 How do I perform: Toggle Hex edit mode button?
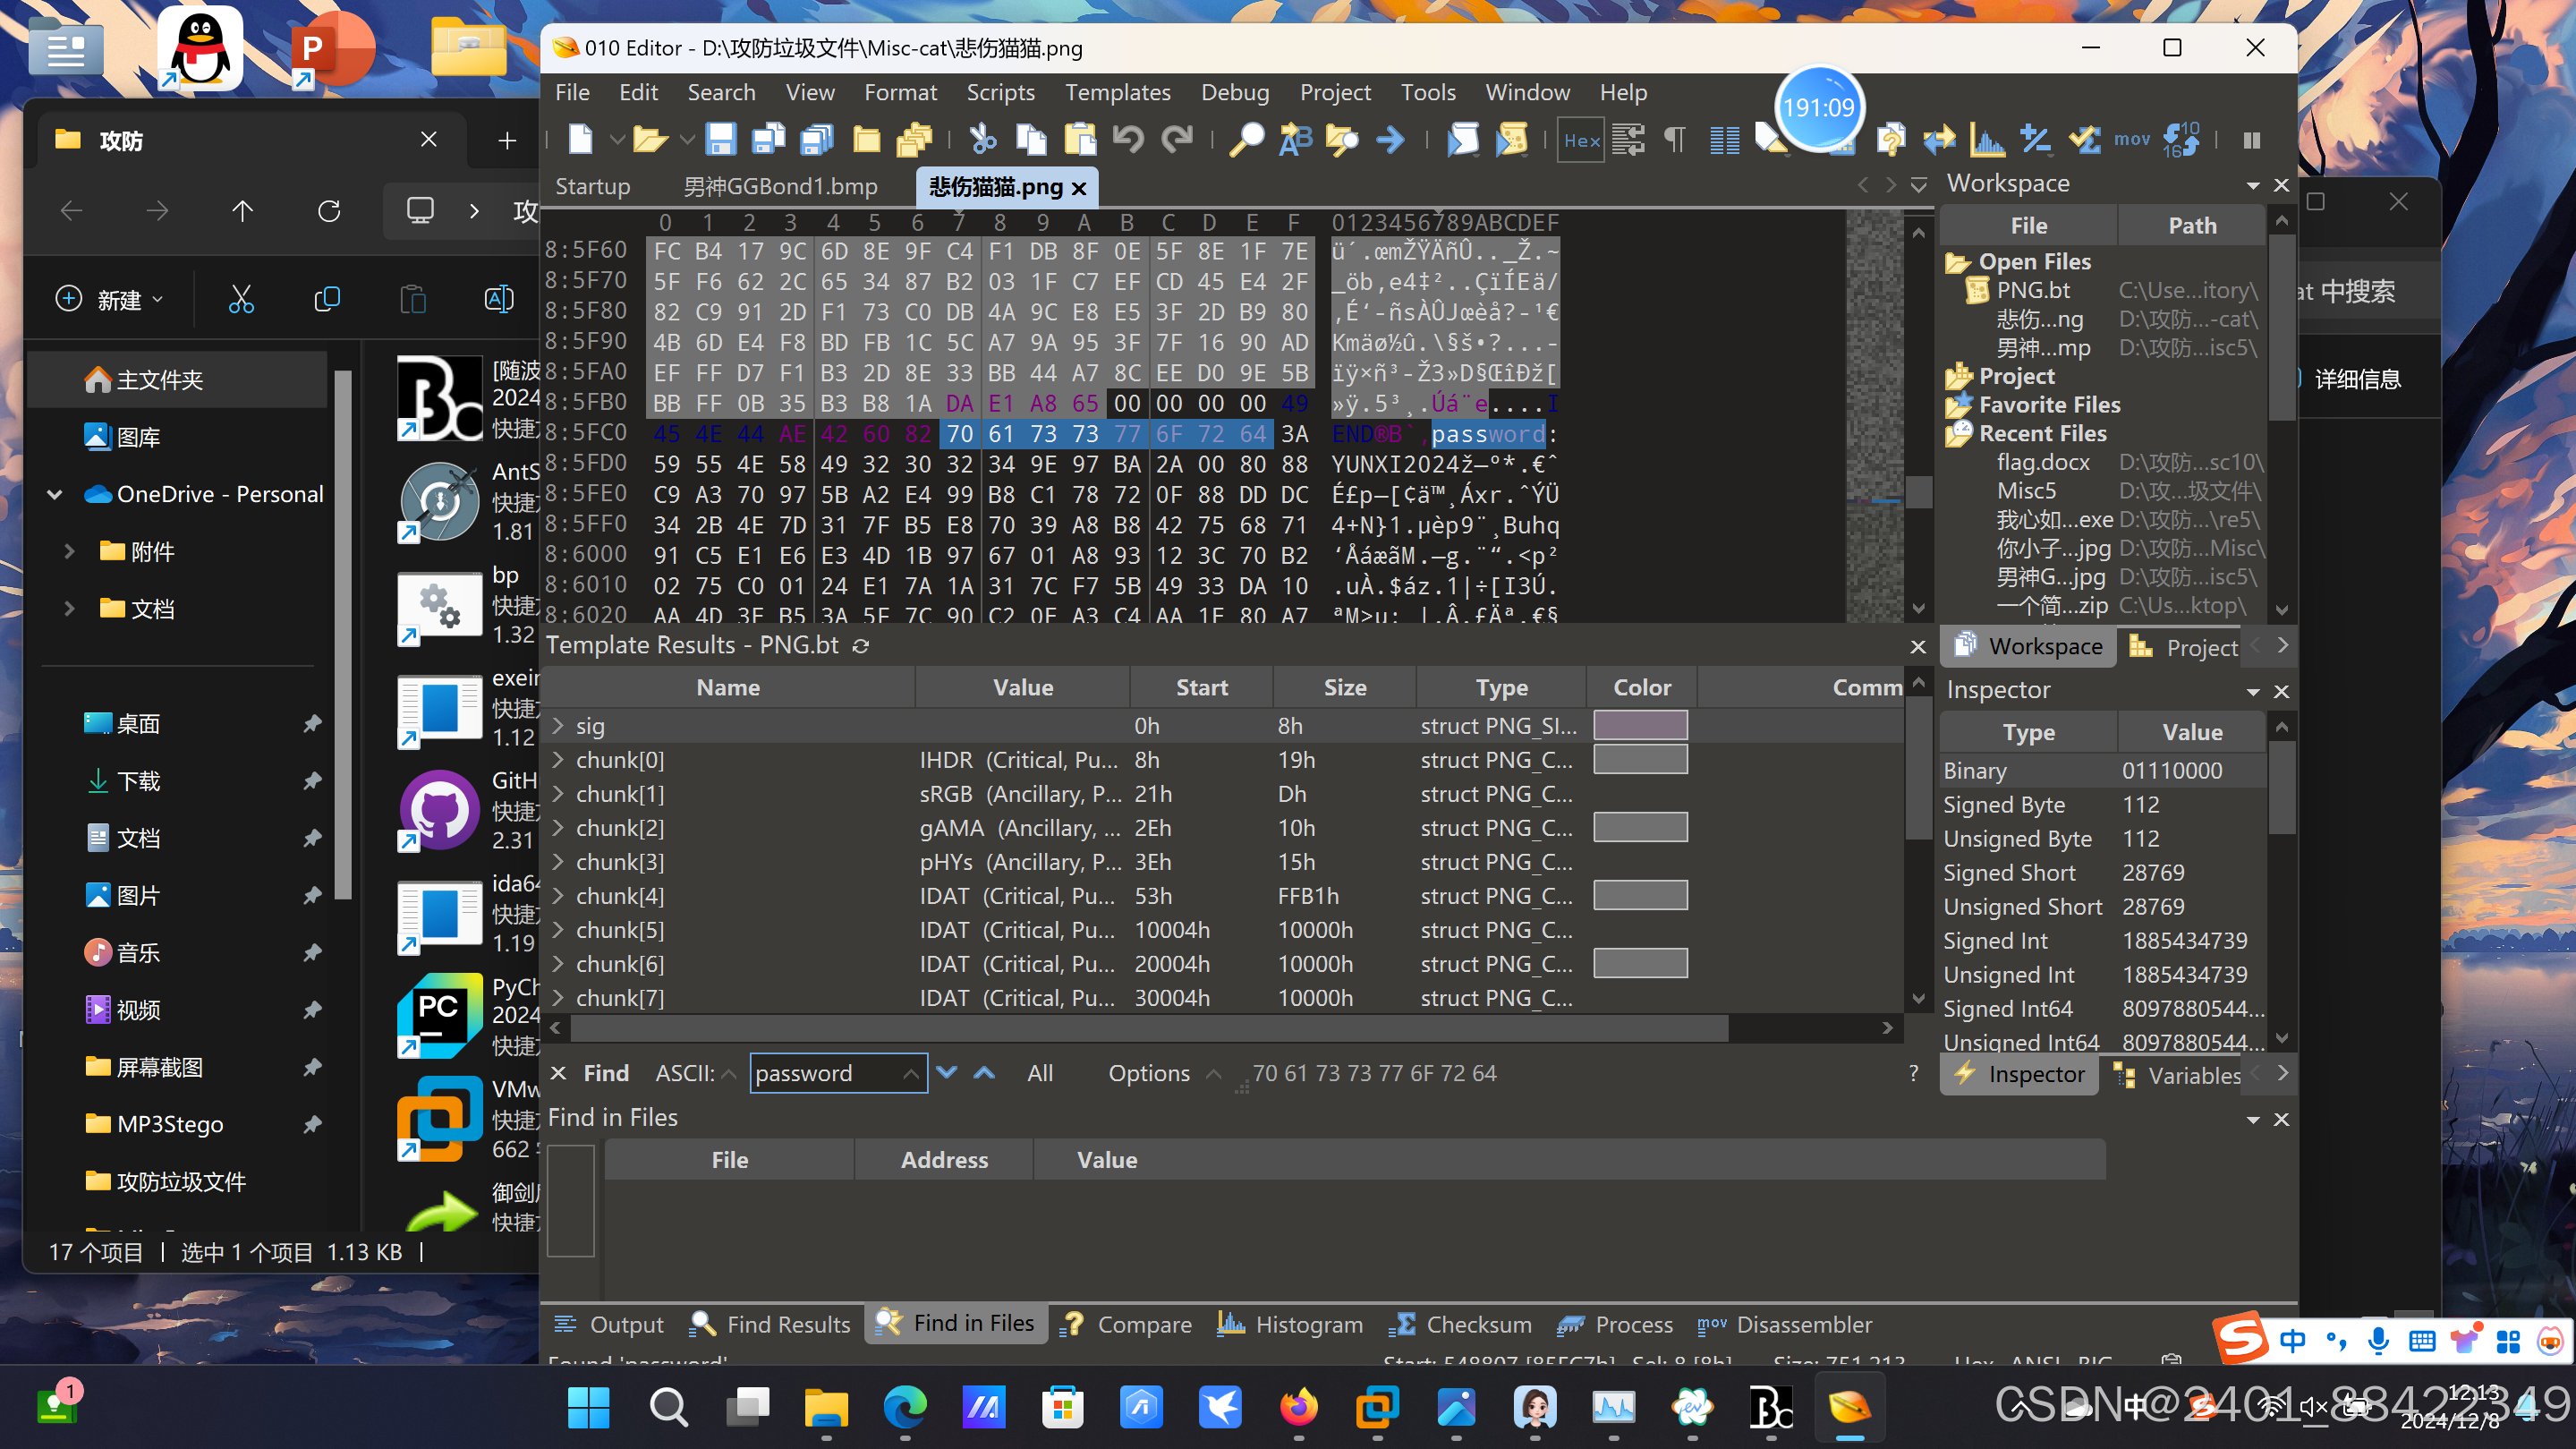pyautogui.click(x=1580, y=140)
